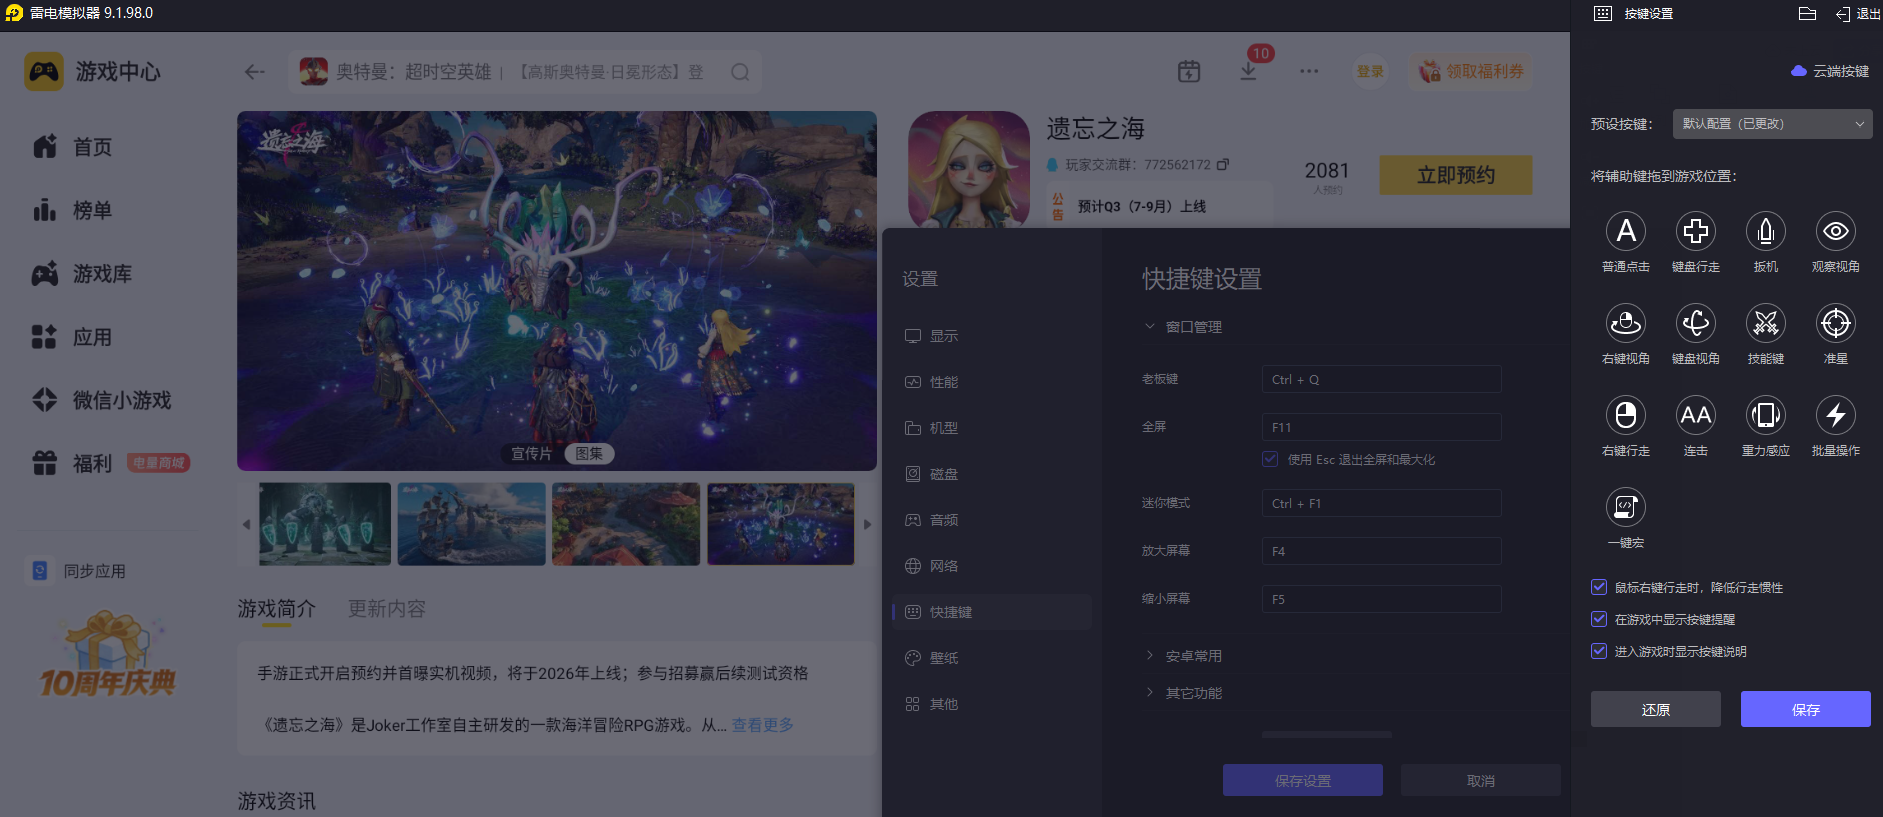1883x817 pixels.
Task: Click the 迷你模式 shortcut field Ctrl + F1
Action: pos(1381,503)
